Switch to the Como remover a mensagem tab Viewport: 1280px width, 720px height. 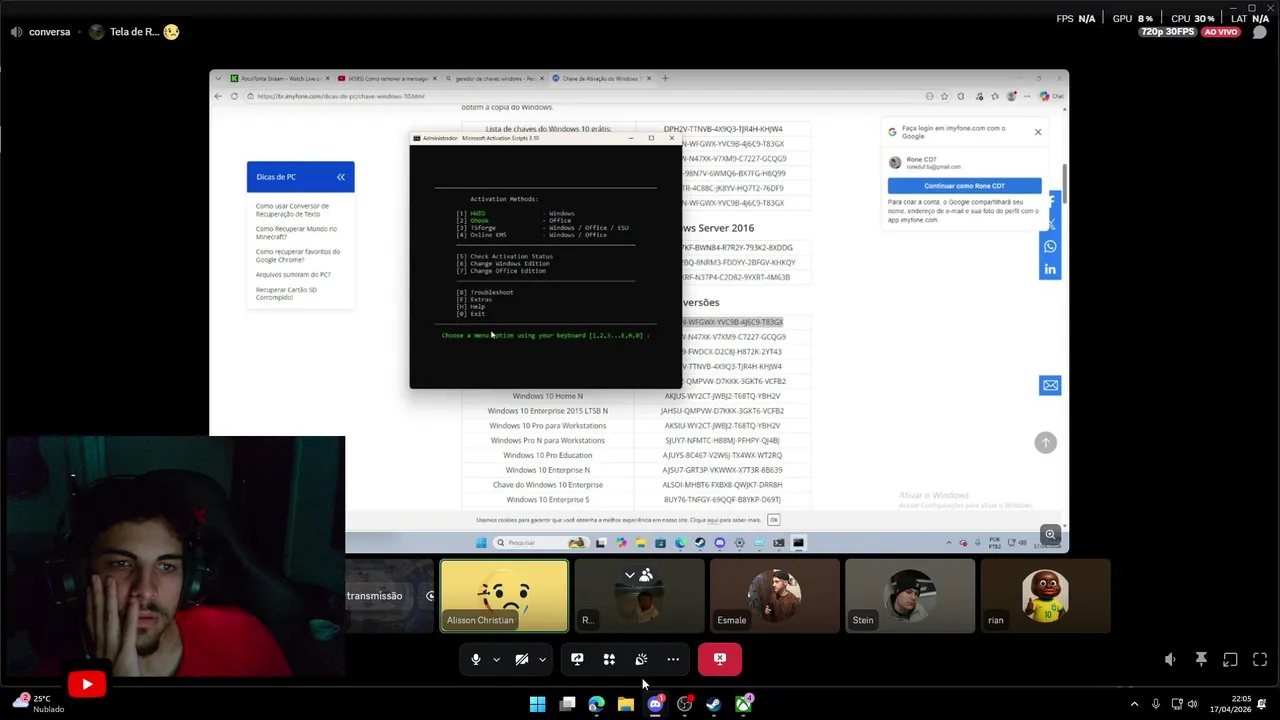pos(385,78)
